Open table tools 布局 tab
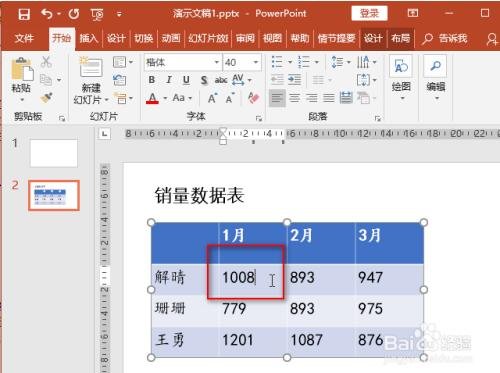 (400, 38)
